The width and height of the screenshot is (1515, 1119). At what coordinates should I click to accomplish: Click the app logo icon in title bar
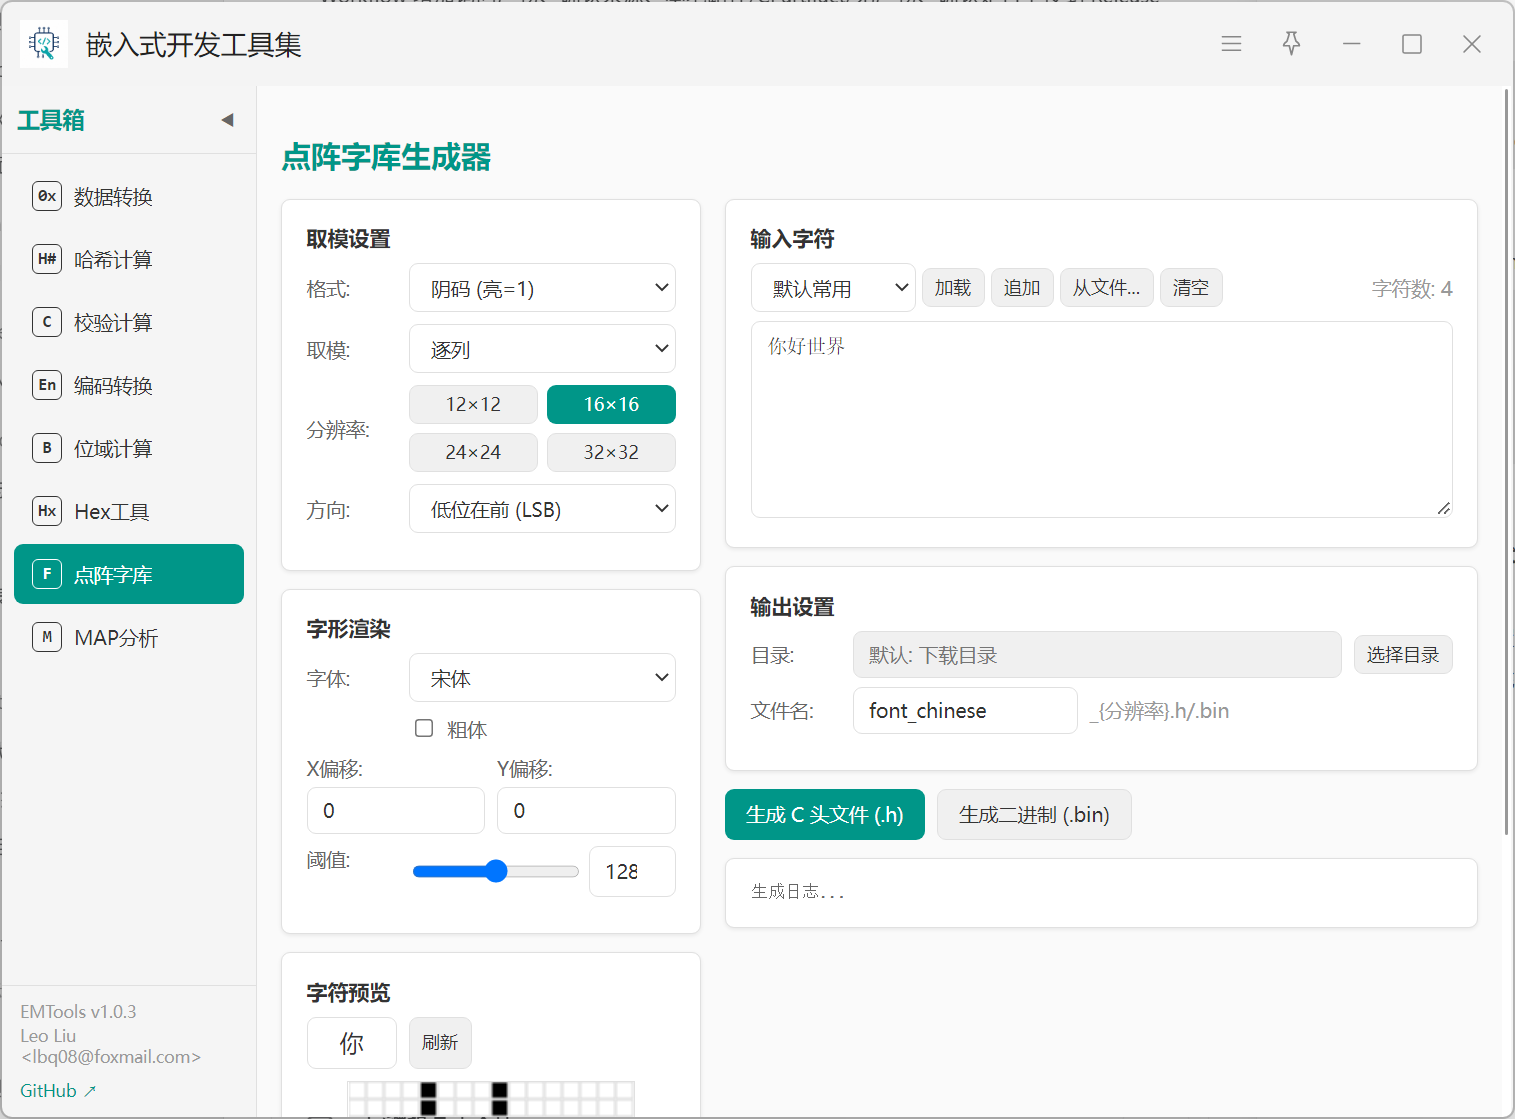pyautogui.click(x=44, y=44)
